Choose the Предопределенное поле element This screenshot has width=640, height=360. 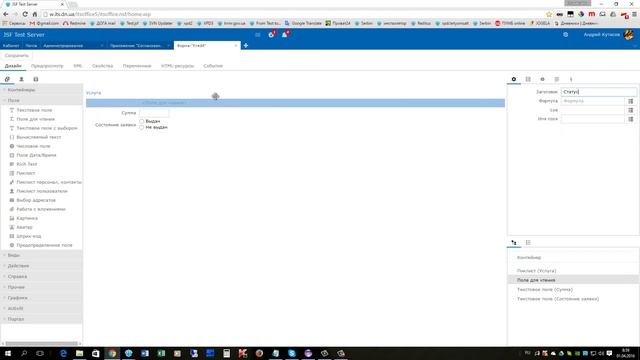[x=44, y=245]
